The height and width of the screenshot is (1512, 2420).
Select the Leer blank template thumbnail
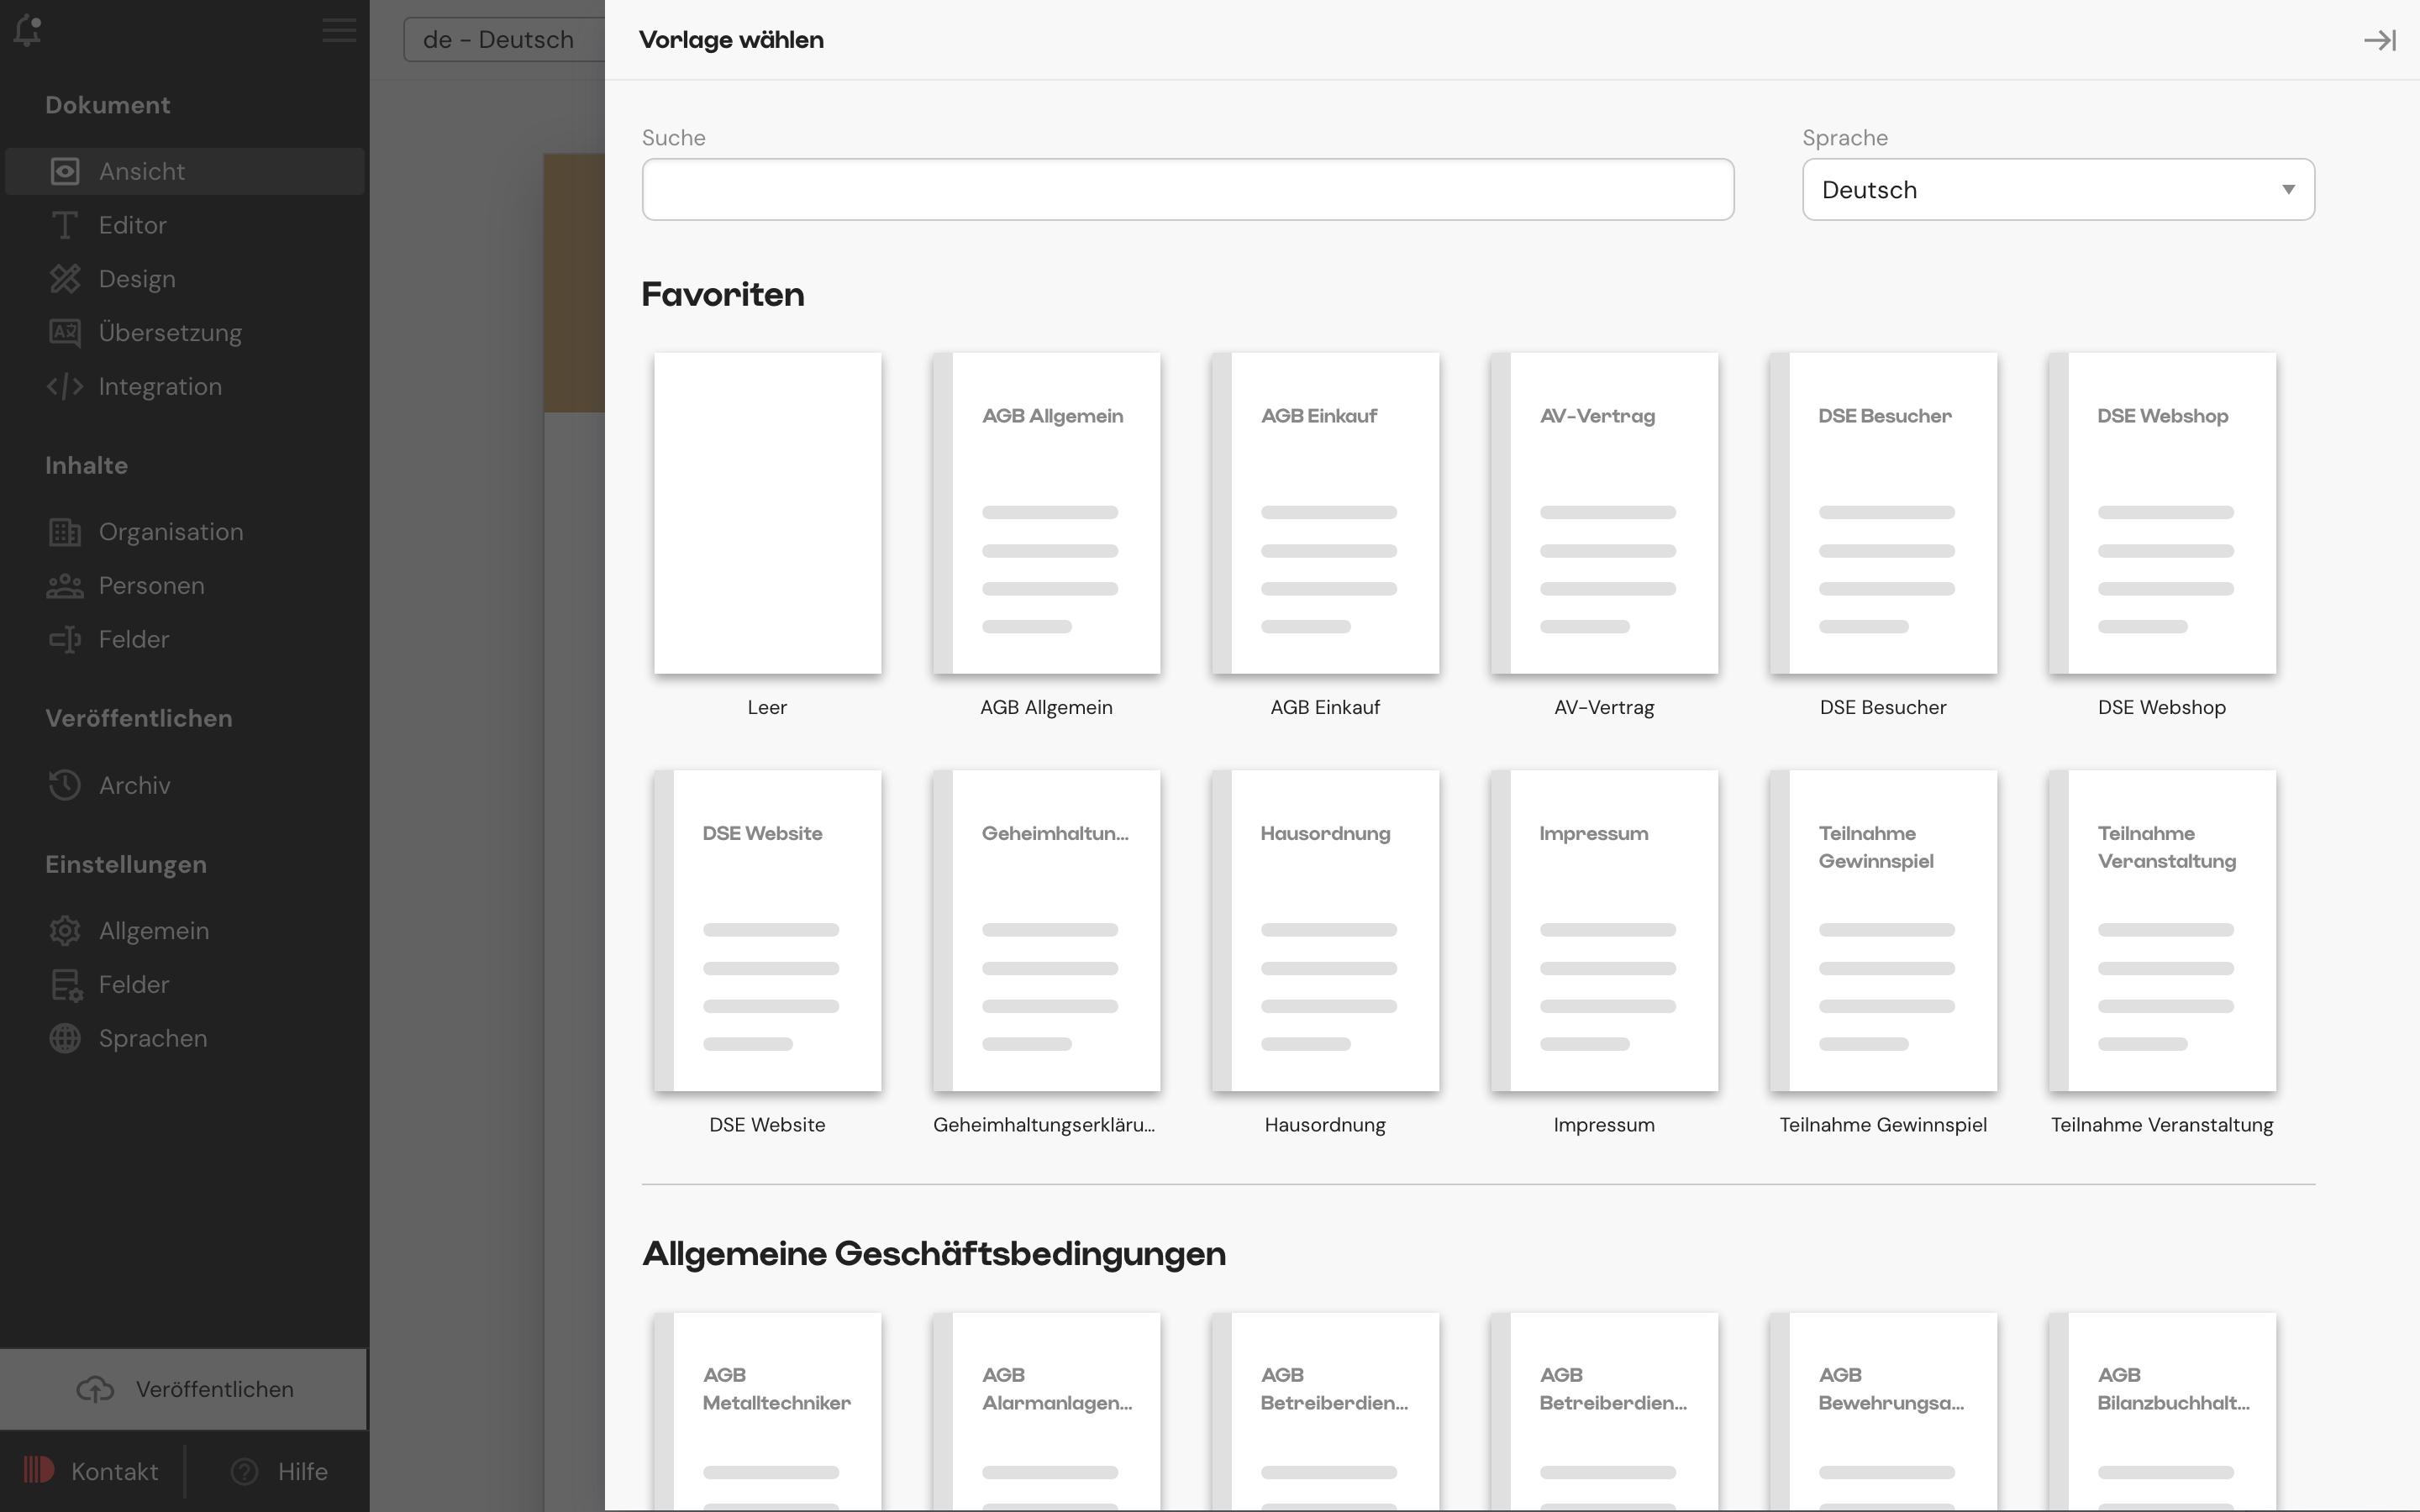pos(767,513)
